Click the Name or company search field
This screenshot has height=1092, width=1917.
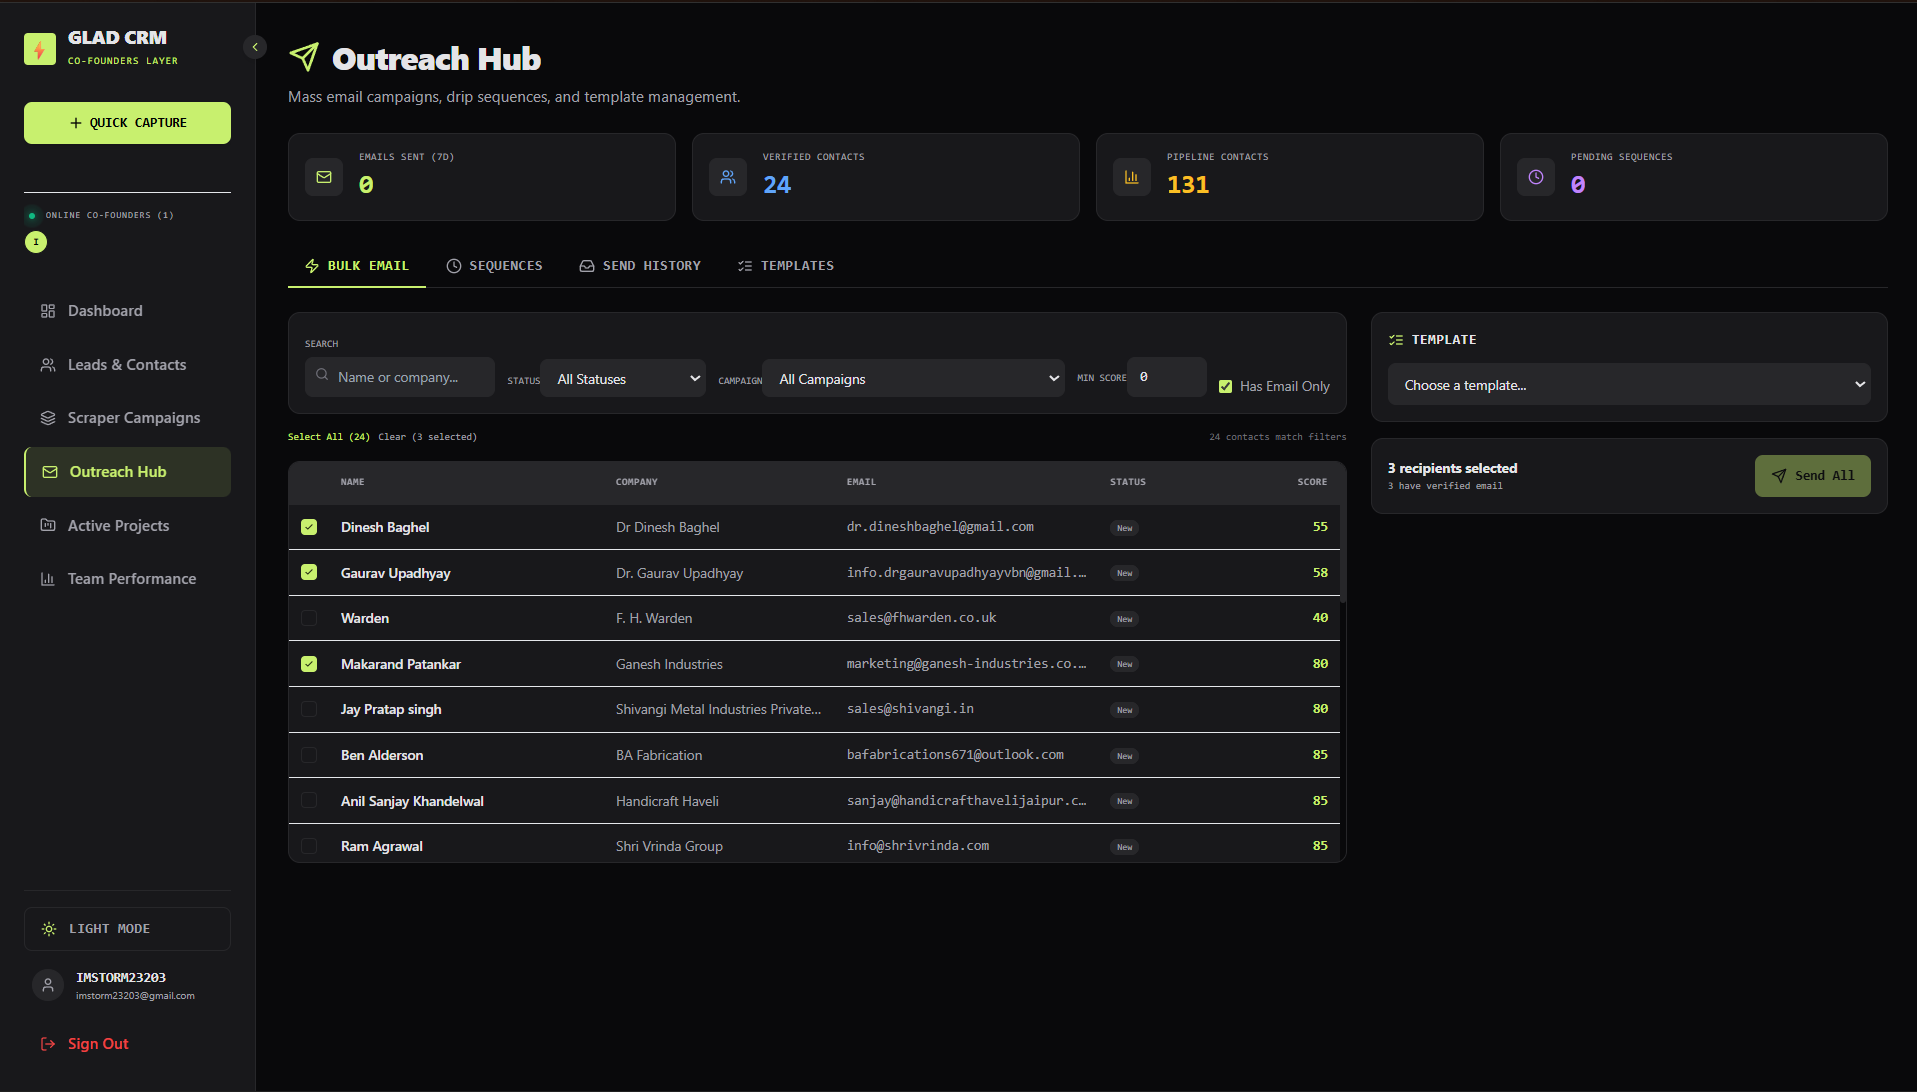[x=400, y=377]
